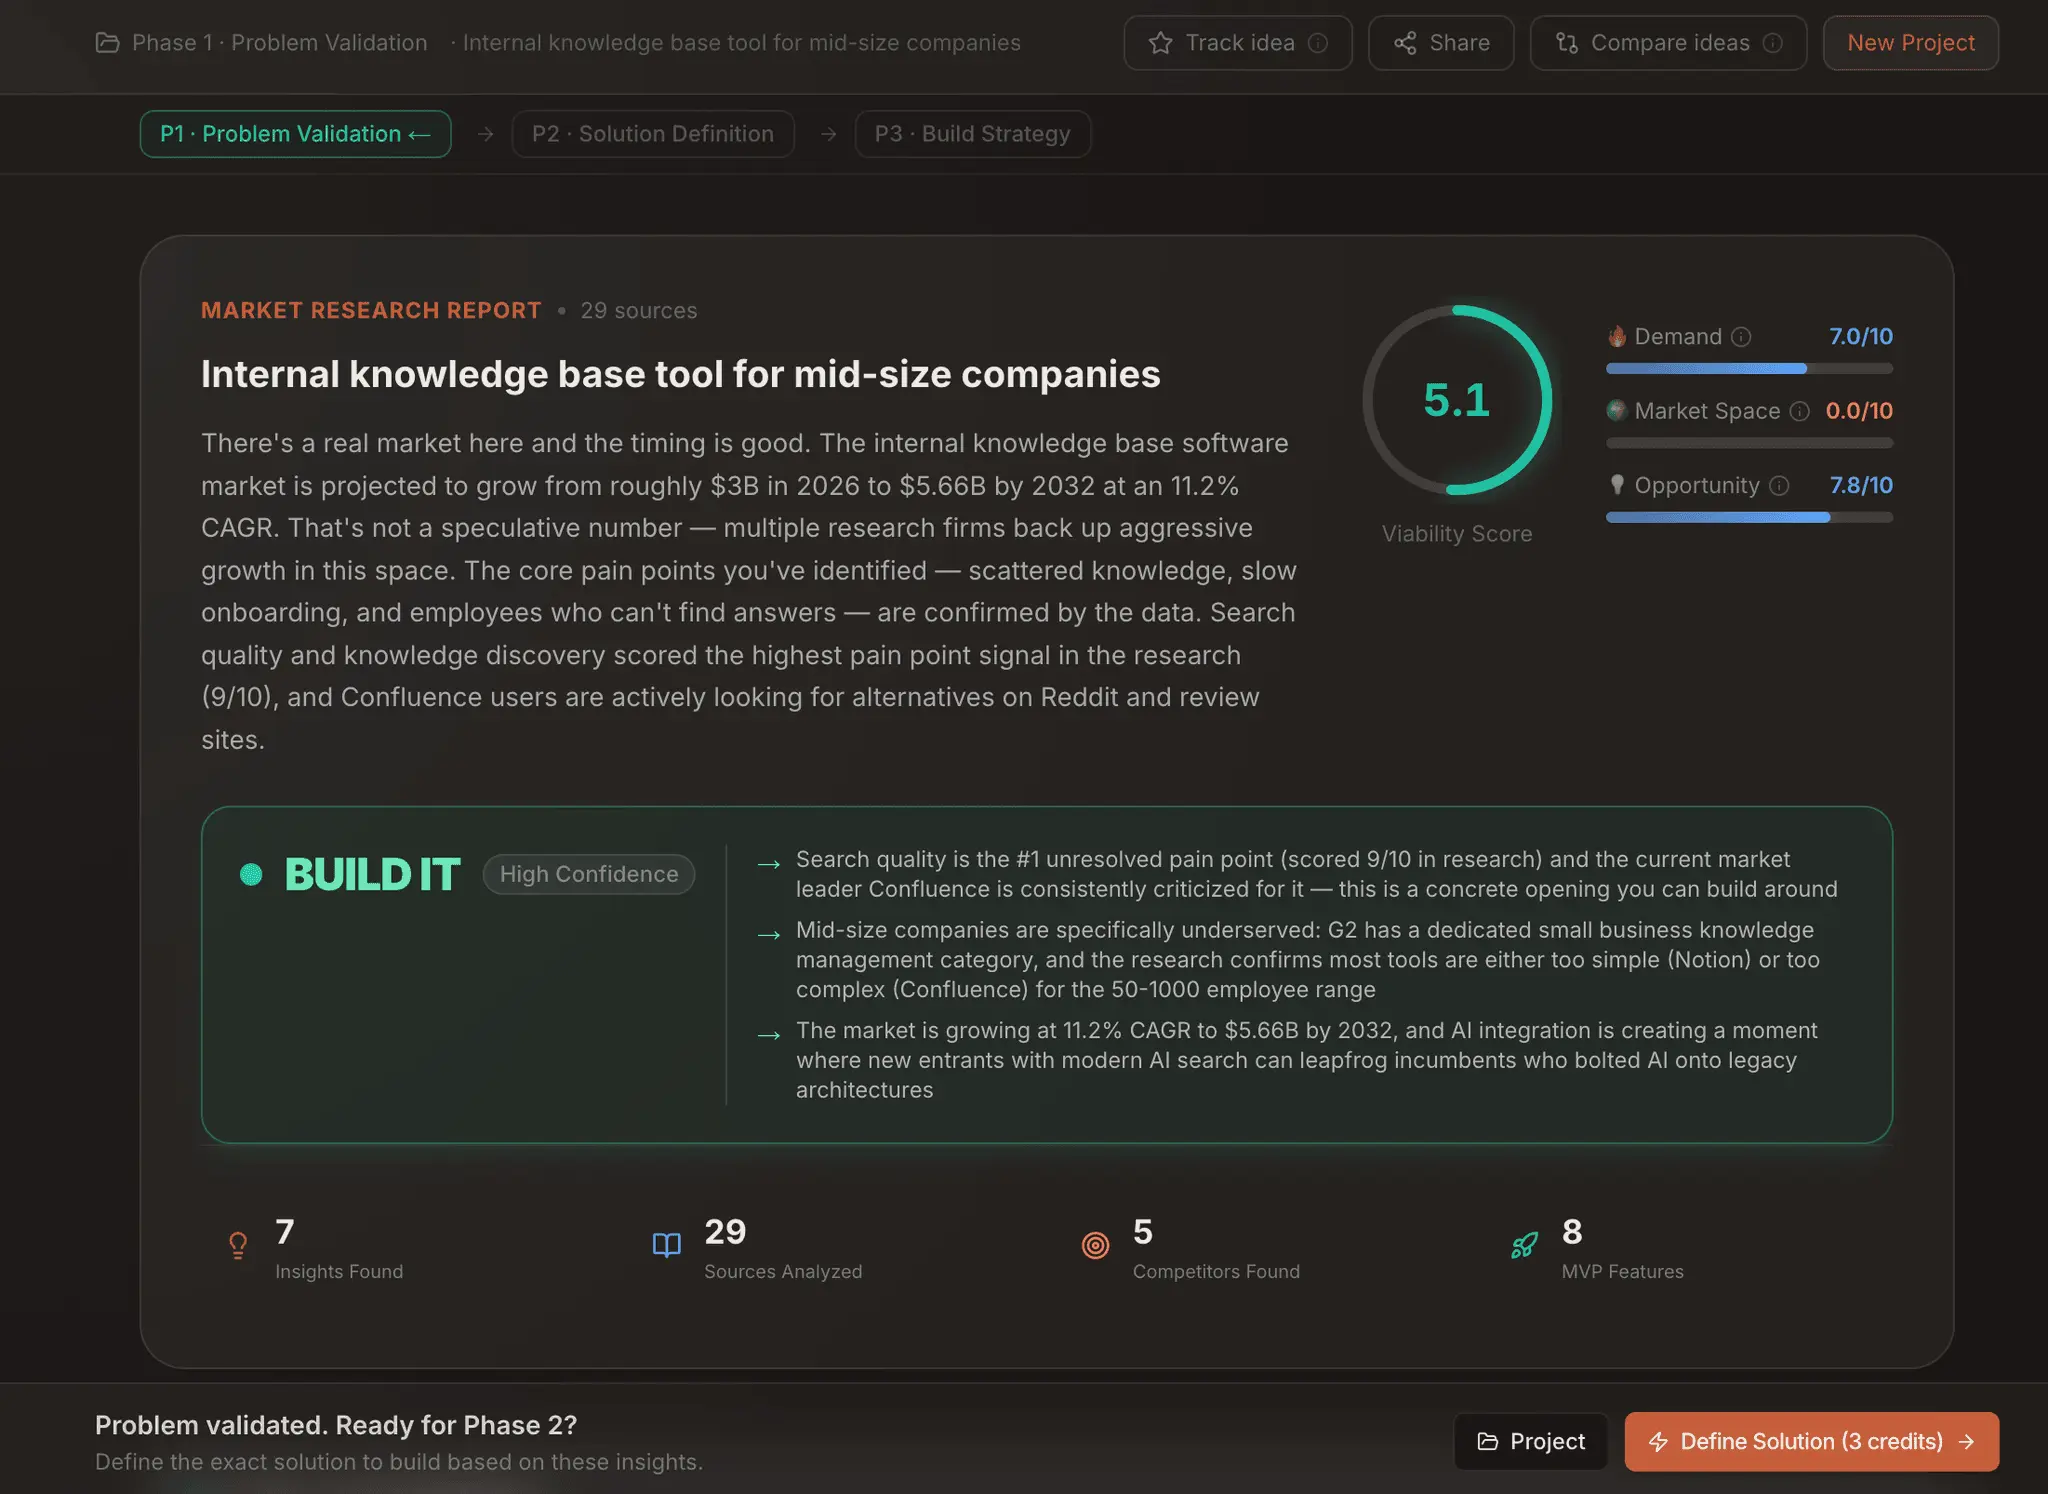Click the flame icon next to Demand
This screenshot has height=1494, width=2048.
[1617, 336]
